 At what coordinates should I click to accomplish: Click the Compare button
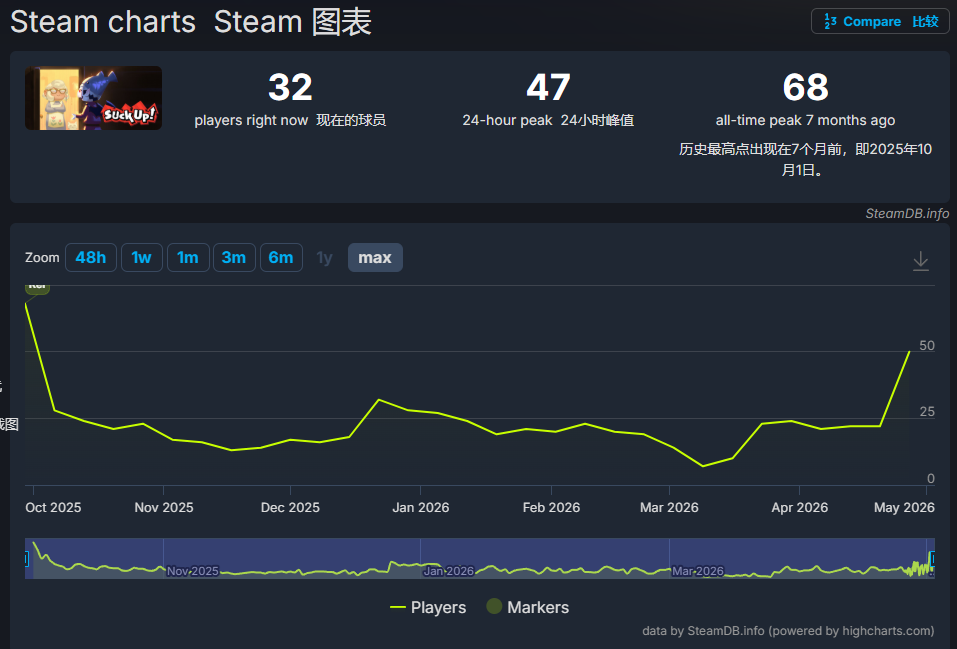pyautogui.click(x=880, y=21)
